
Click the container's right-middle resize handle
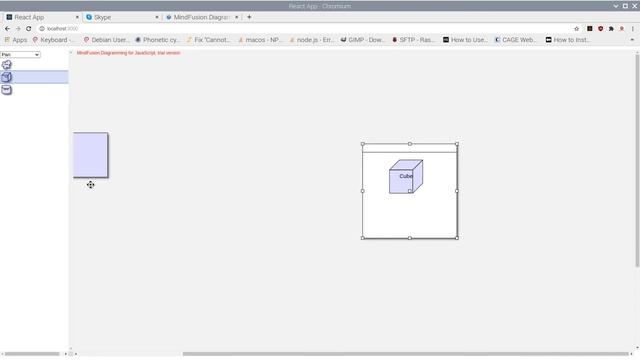[457, 191]
